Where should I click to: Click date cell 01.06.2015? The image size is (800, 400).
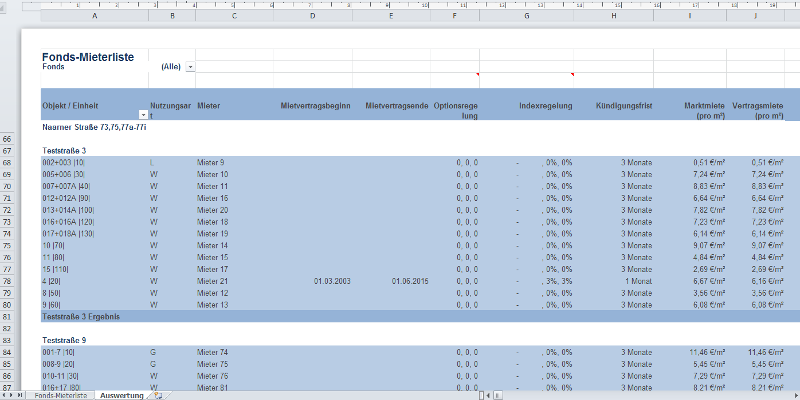tap(410, 281)
